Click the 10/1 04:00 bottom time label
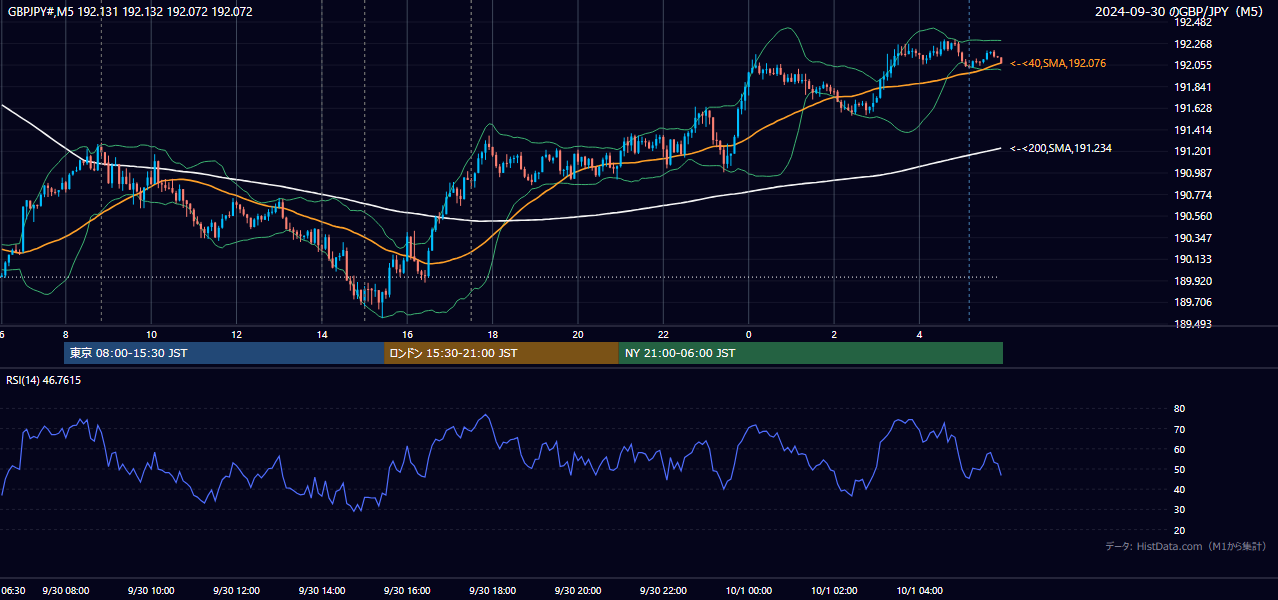Viewport: 1278px width, 600px height. pos(919,590)
